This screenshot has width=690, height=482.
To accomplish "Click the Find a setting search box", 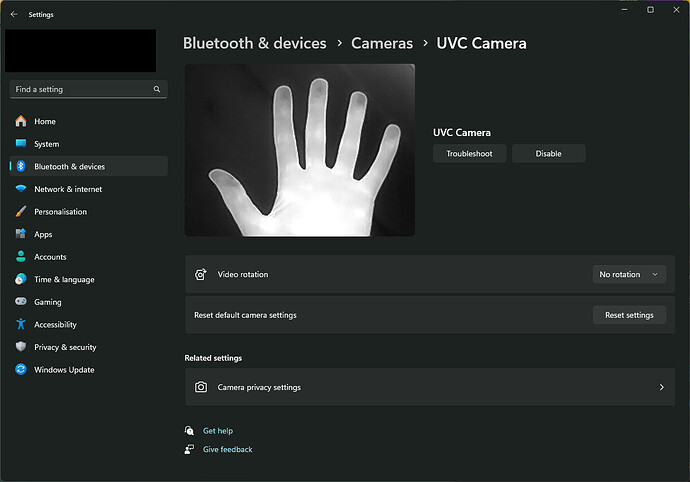I will click(x=88, y=89).
